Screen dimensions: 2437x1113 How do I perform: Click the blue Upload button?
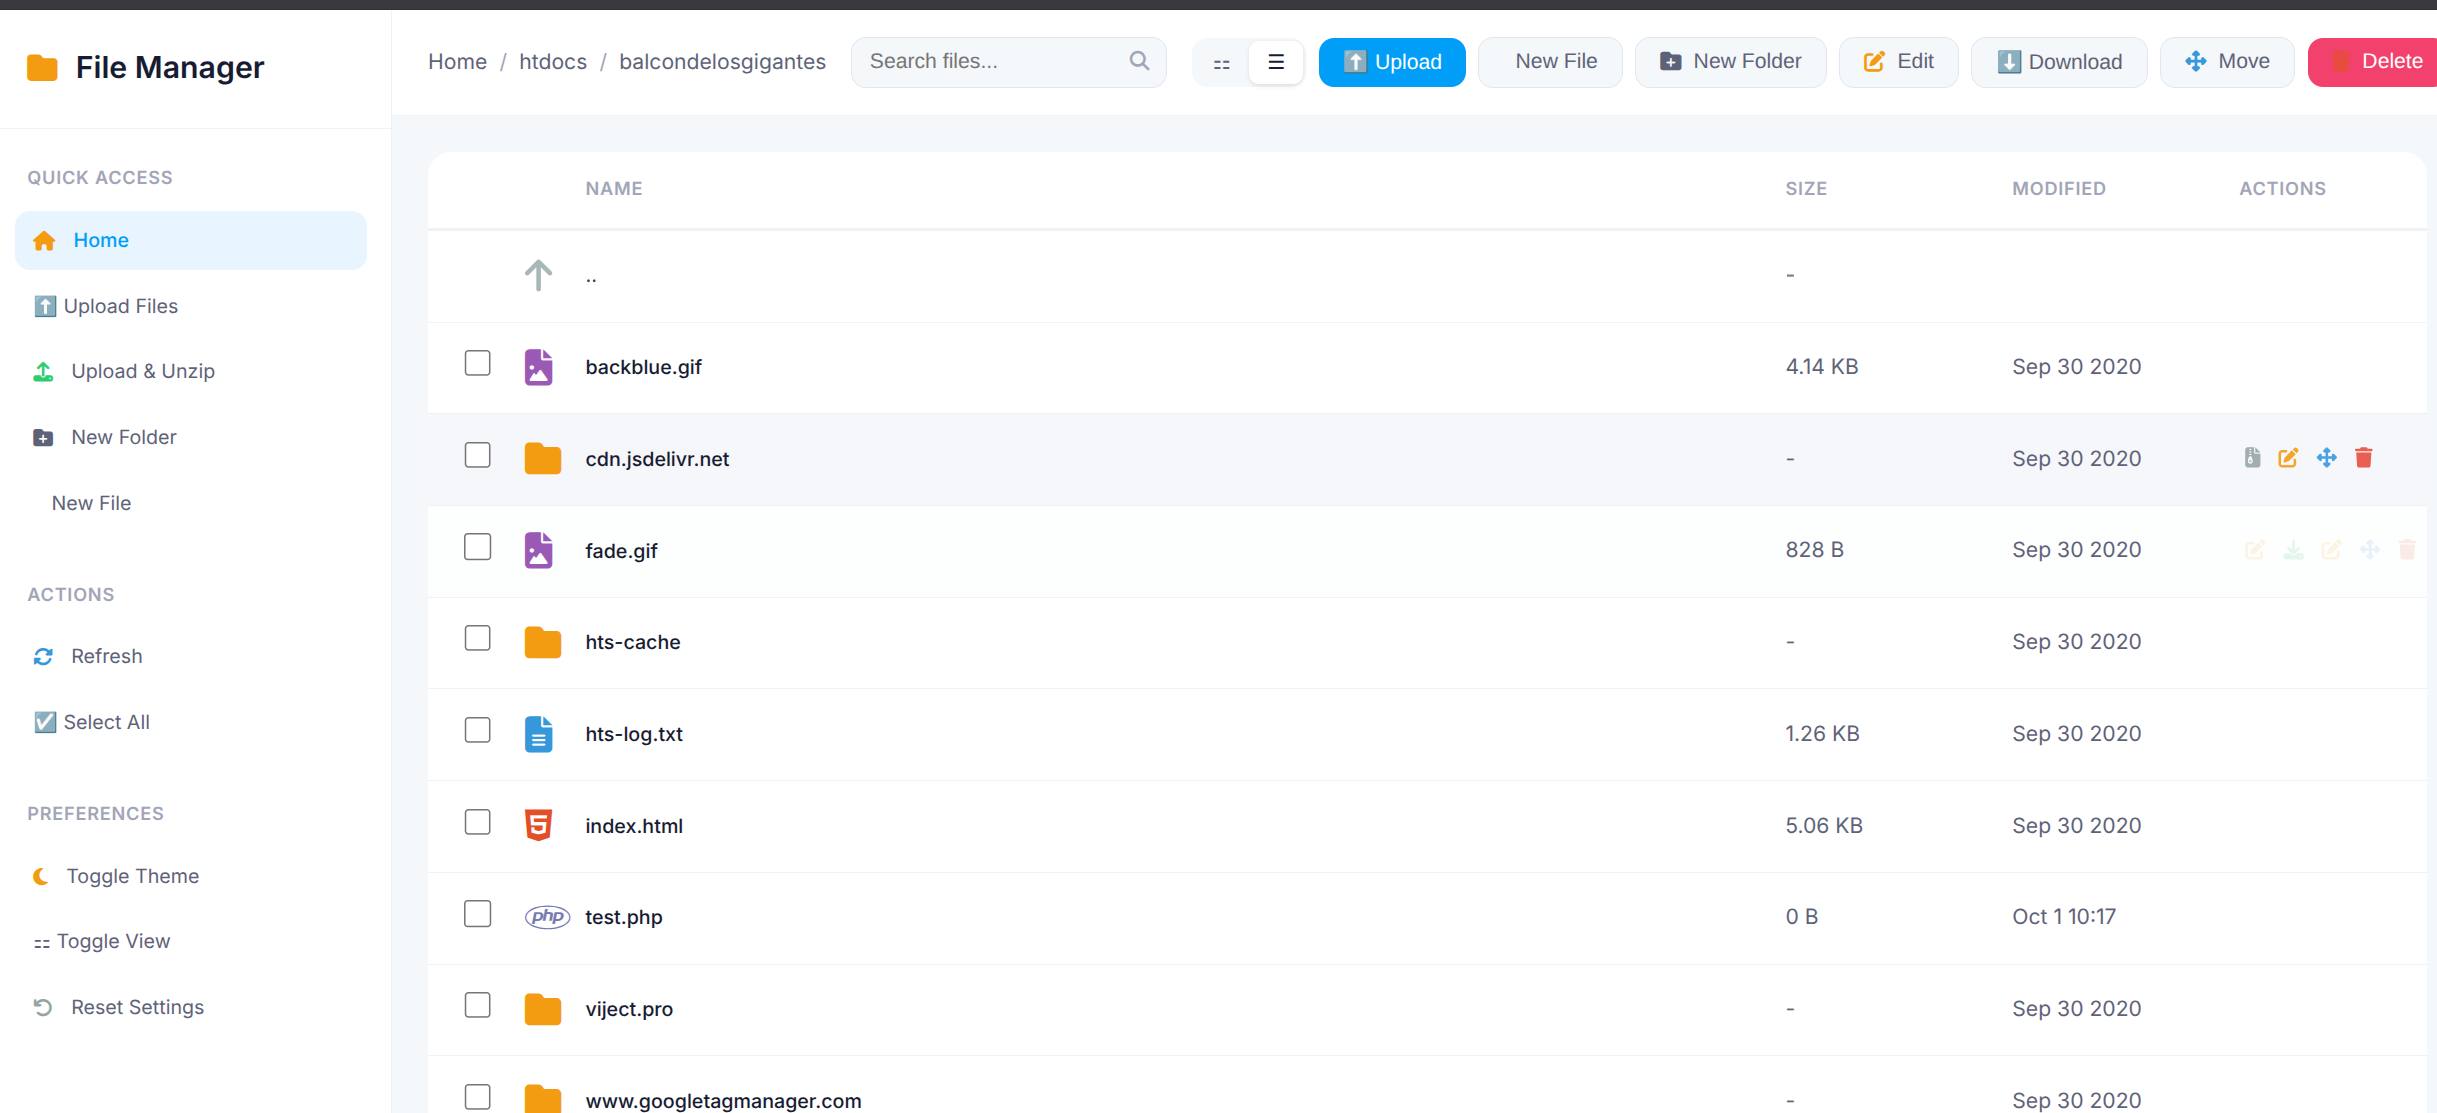[1392, 62]
